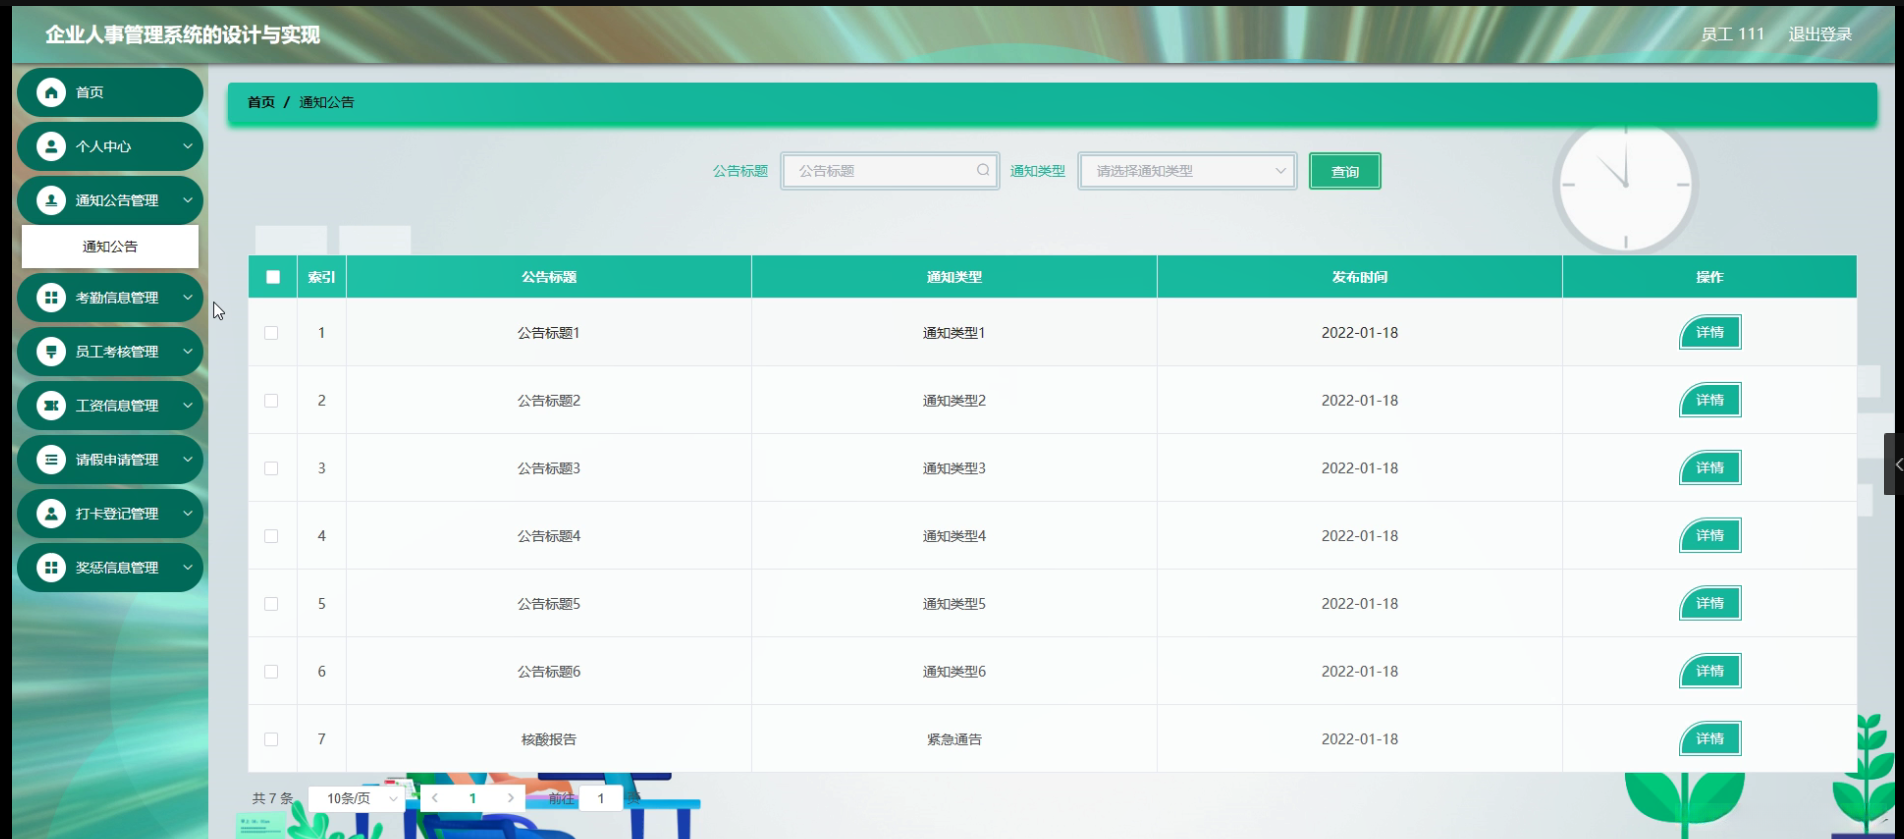
Task: Click the user icon beside 打卡登记管理
Action: (51, 513)
